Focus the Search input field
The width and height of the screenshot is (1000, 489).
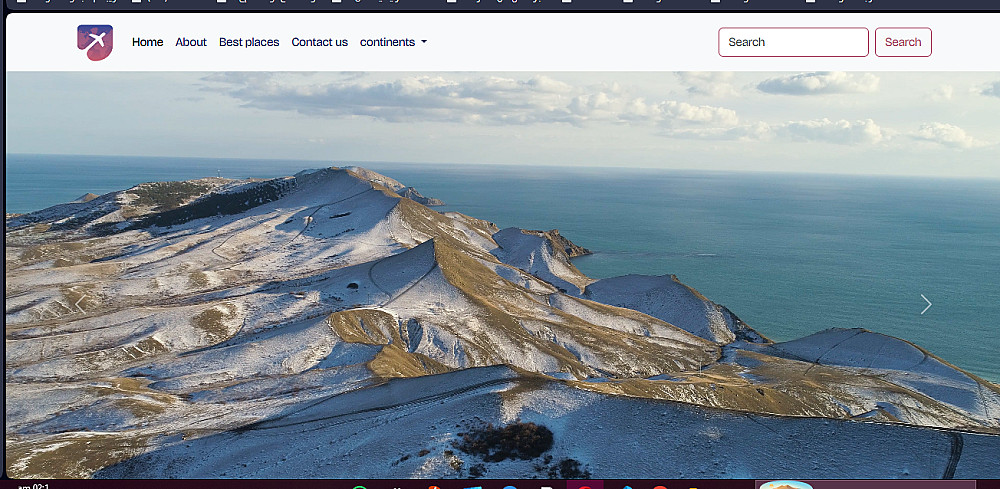click(793, 42)
